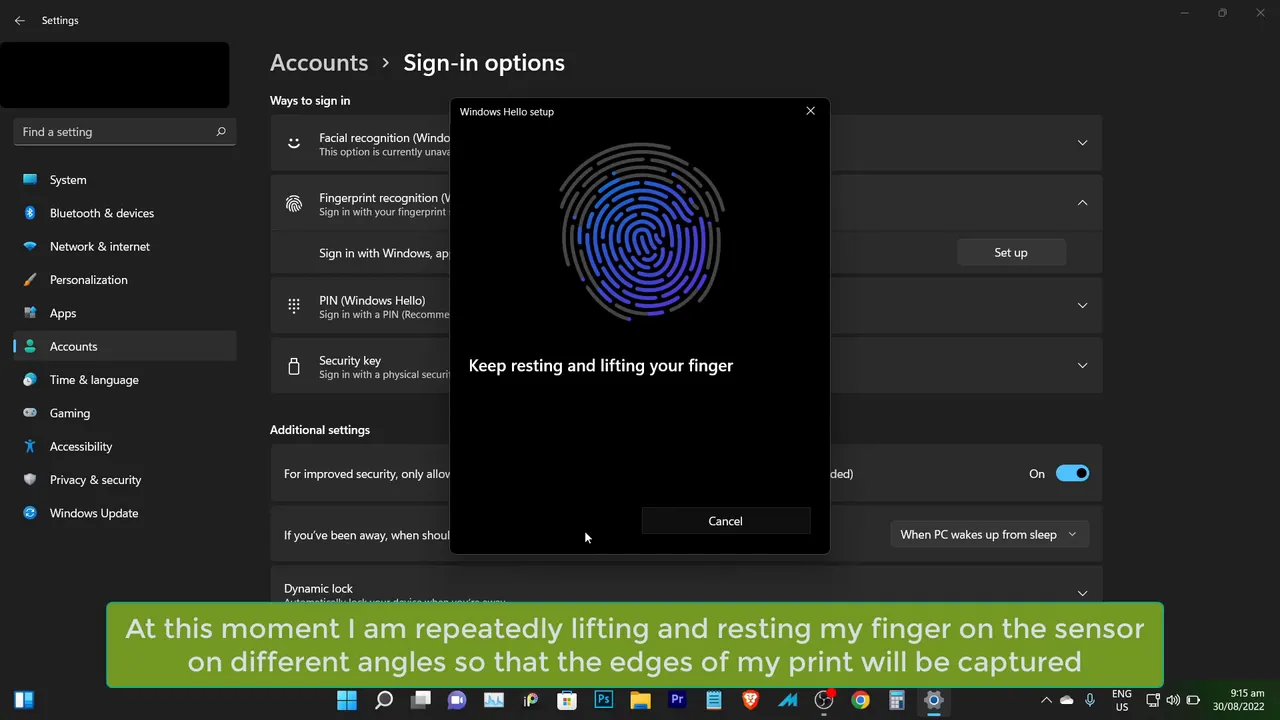Click the Facial recognition smiley icon
This screenshot has height=720, width=1280.
294,143
